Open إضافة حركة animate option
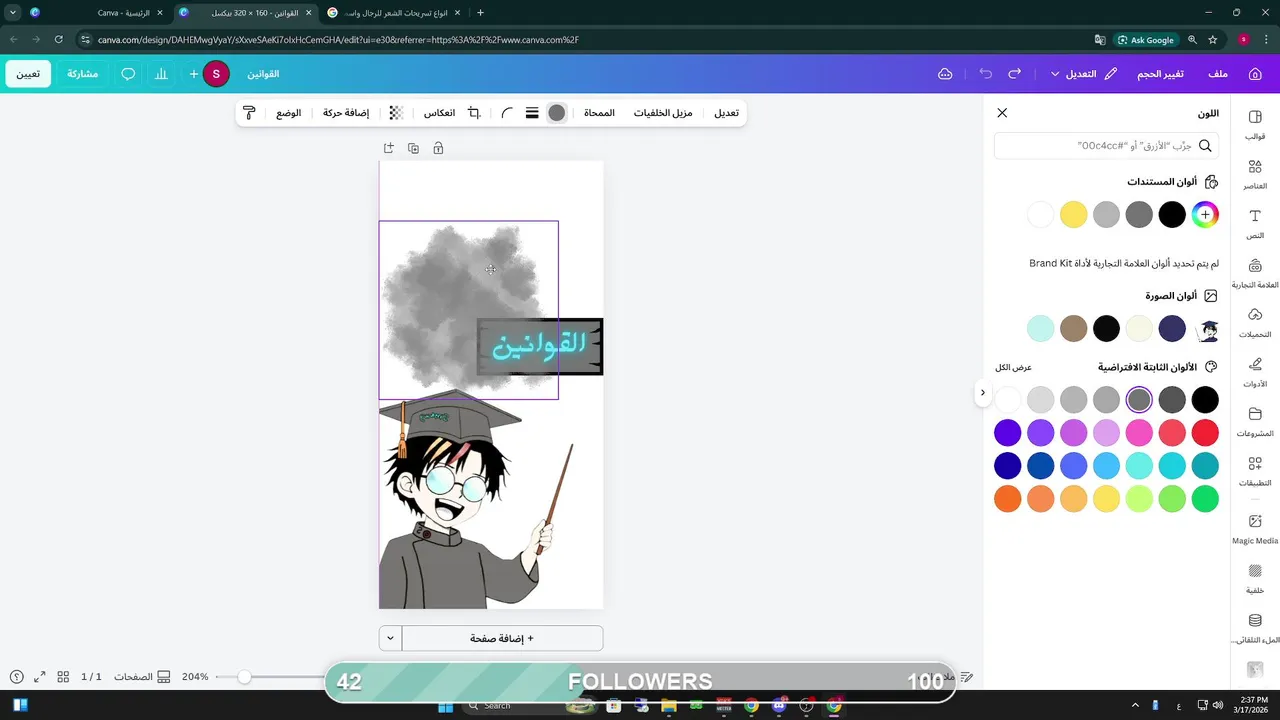Viewport: 1280px width, 720px height. click(346, 113)
